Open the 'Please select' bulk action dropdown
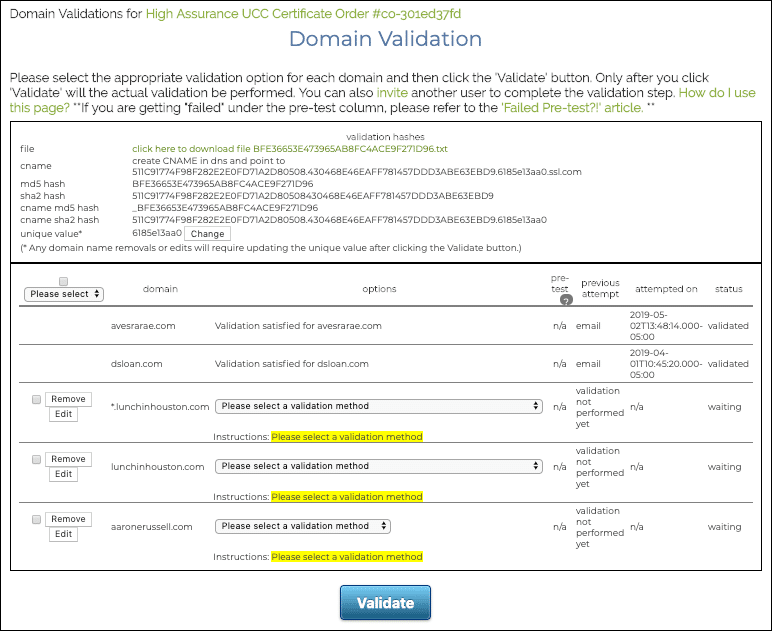The width and height of the screenshot is (772, 631). click(65, 294)
